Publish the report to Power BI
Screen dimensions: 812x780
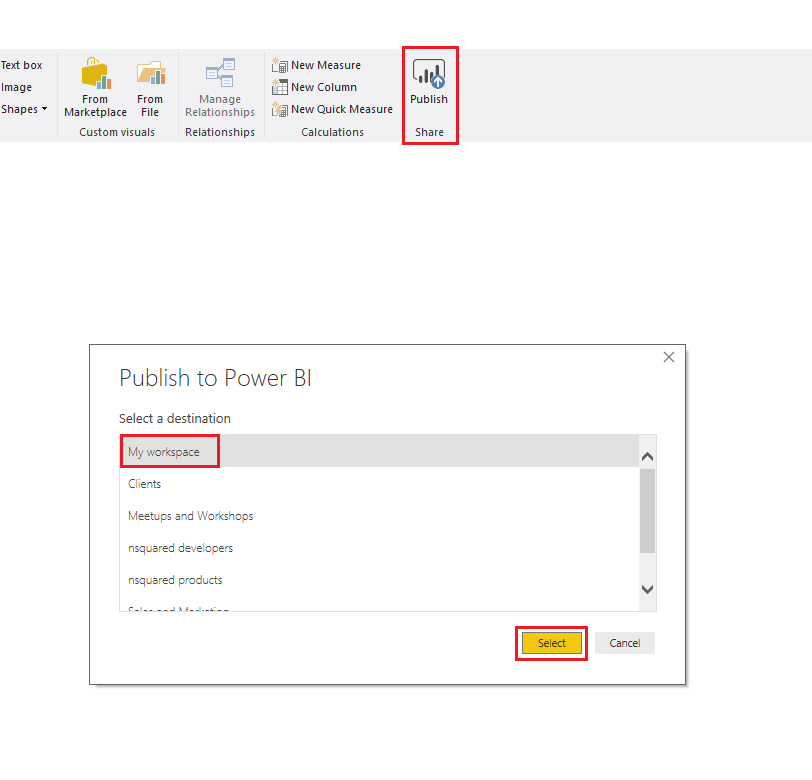(429, 85)
